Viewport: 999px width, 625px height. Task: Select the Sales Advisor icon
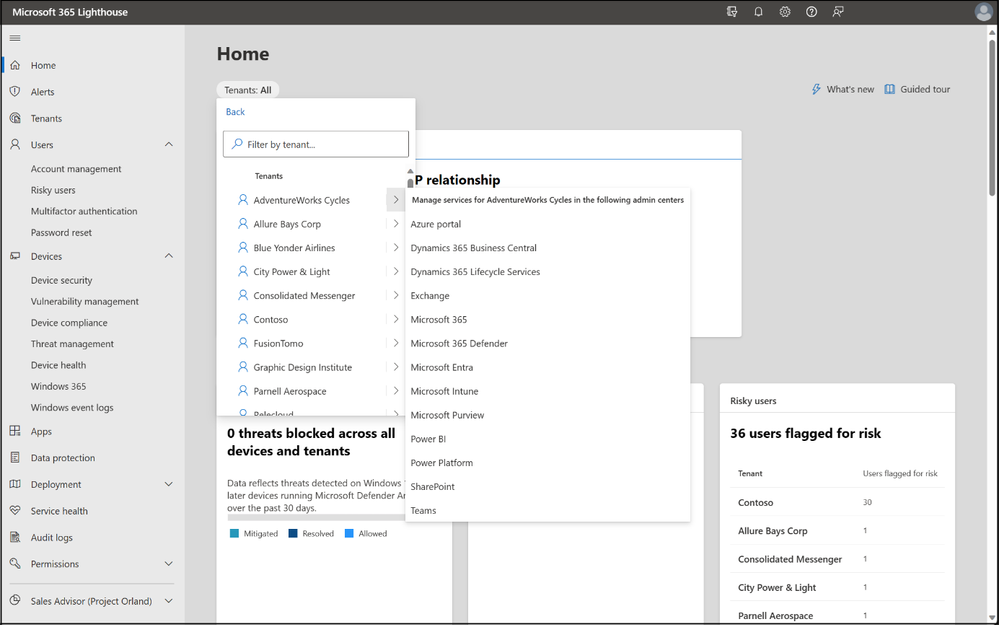pyautogui.click(x=15, y=601)
